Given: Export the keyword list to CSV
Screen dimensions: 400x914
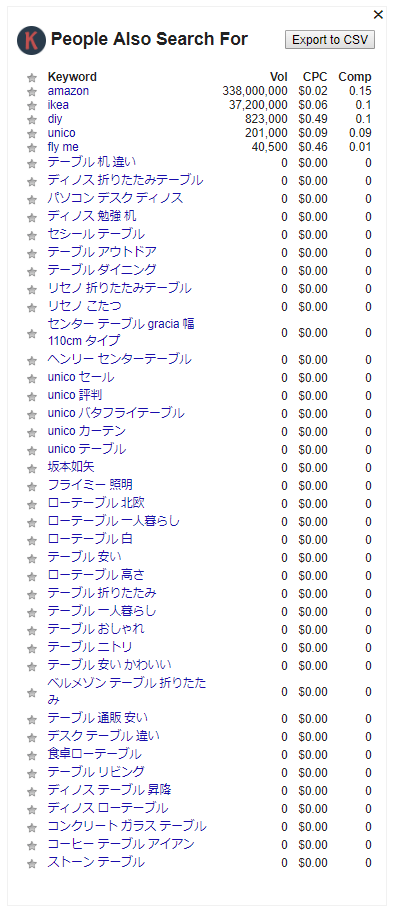Looking at the screenshot, I should 330,40.
